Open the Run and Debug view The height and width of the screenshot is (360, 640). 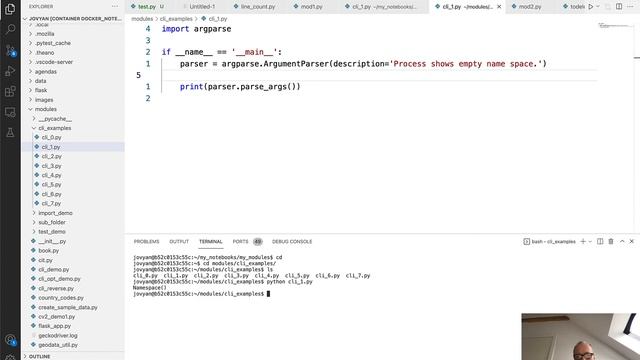10,71
